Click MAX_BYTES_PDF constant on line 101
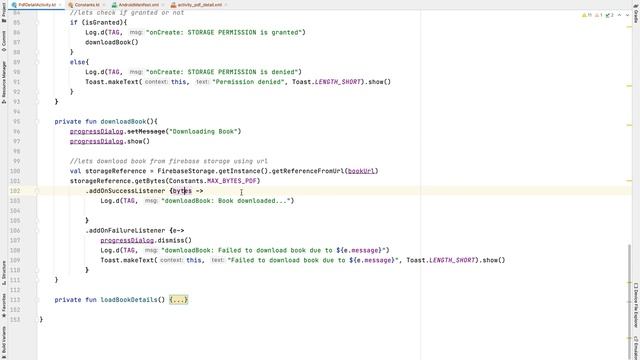The image size is (640, 360). [x=231, y=181]
